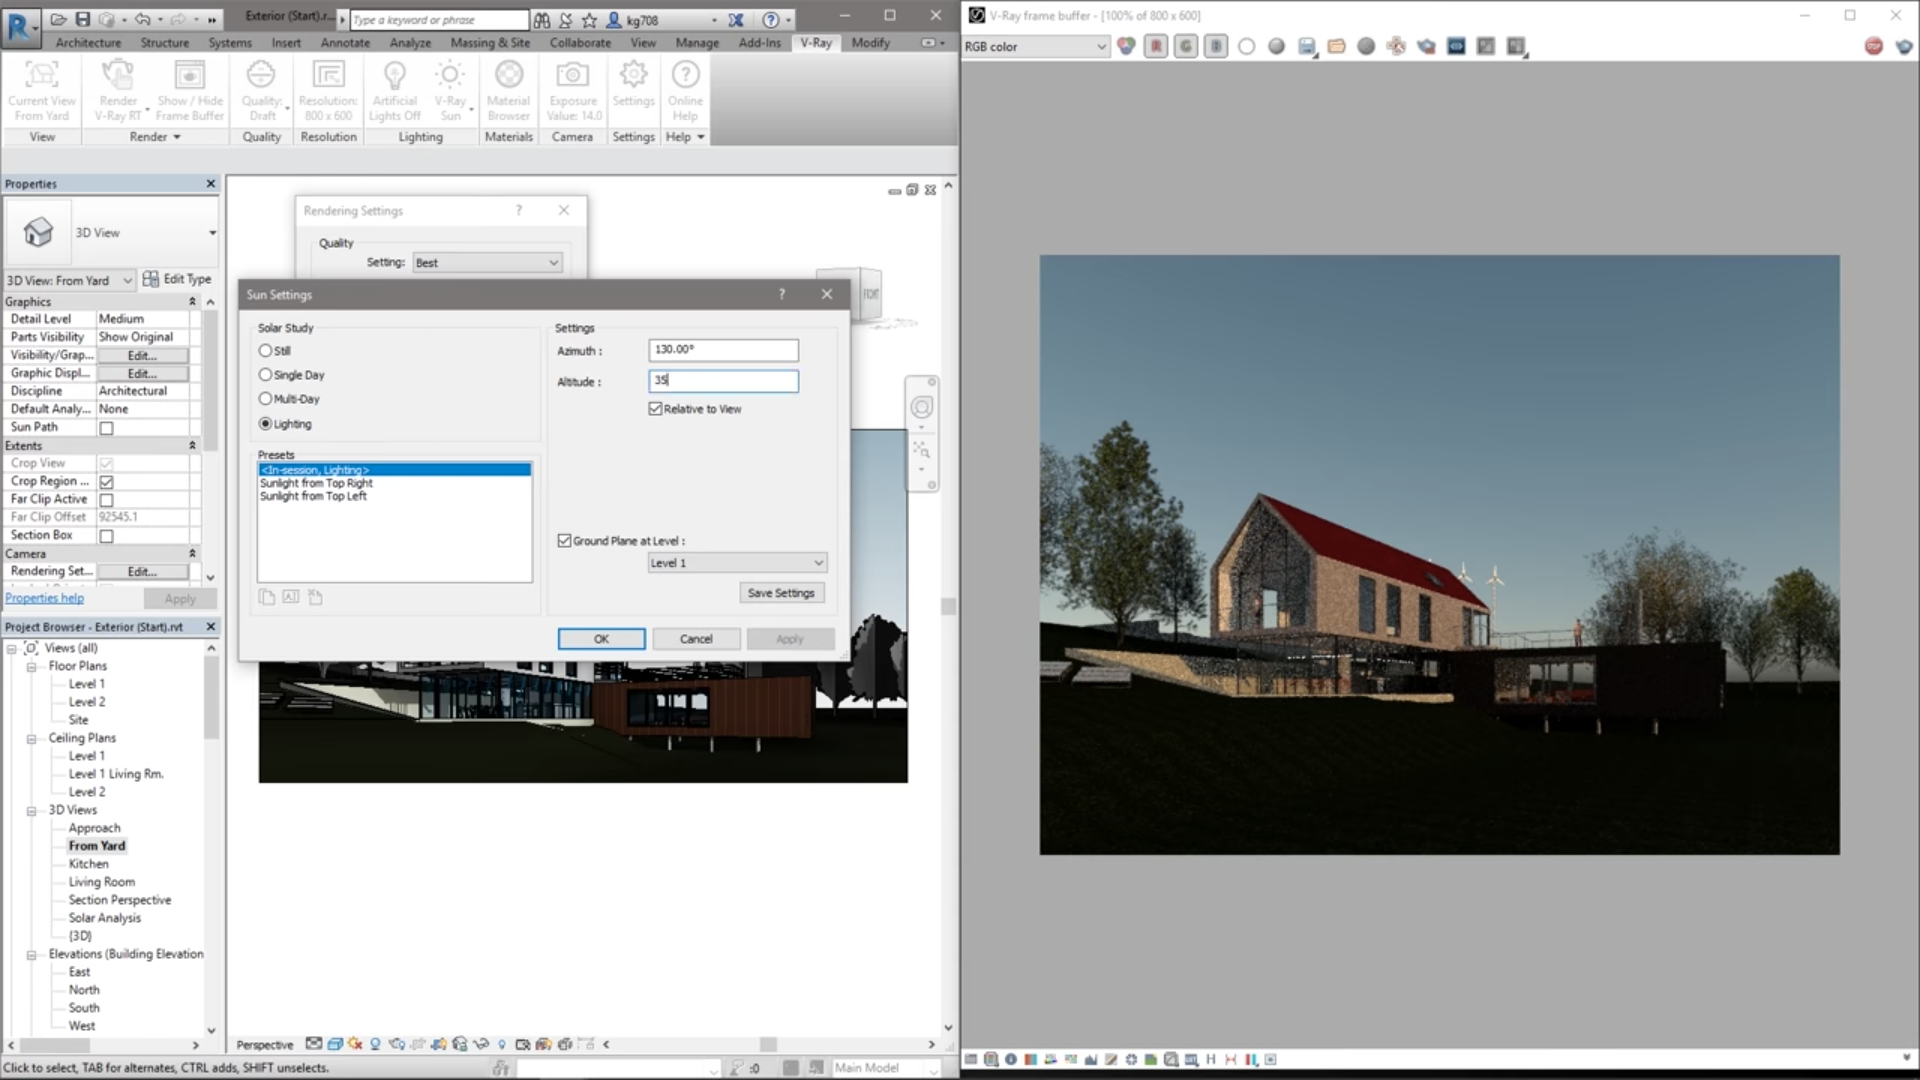1920x1080 pixels.
Task: Click into the Azimuth input field
Action: pyautogui.click(x=723, y=350)
